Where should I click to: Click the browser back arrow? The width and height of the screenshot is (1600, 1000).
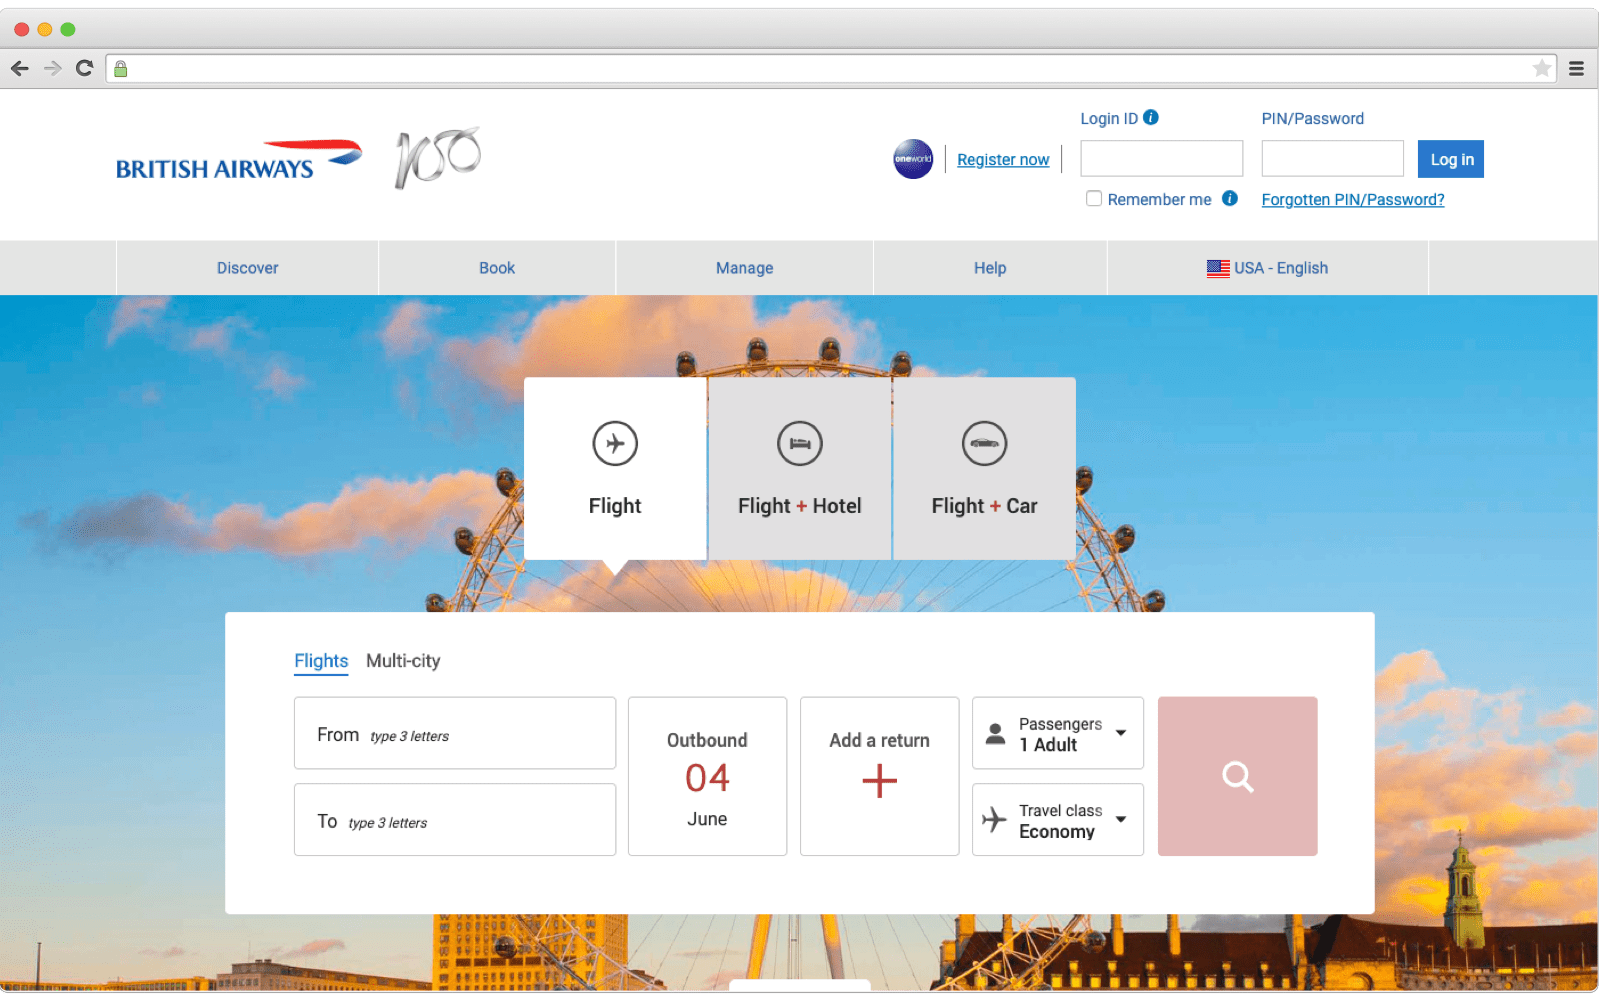[x=20, y=68]
